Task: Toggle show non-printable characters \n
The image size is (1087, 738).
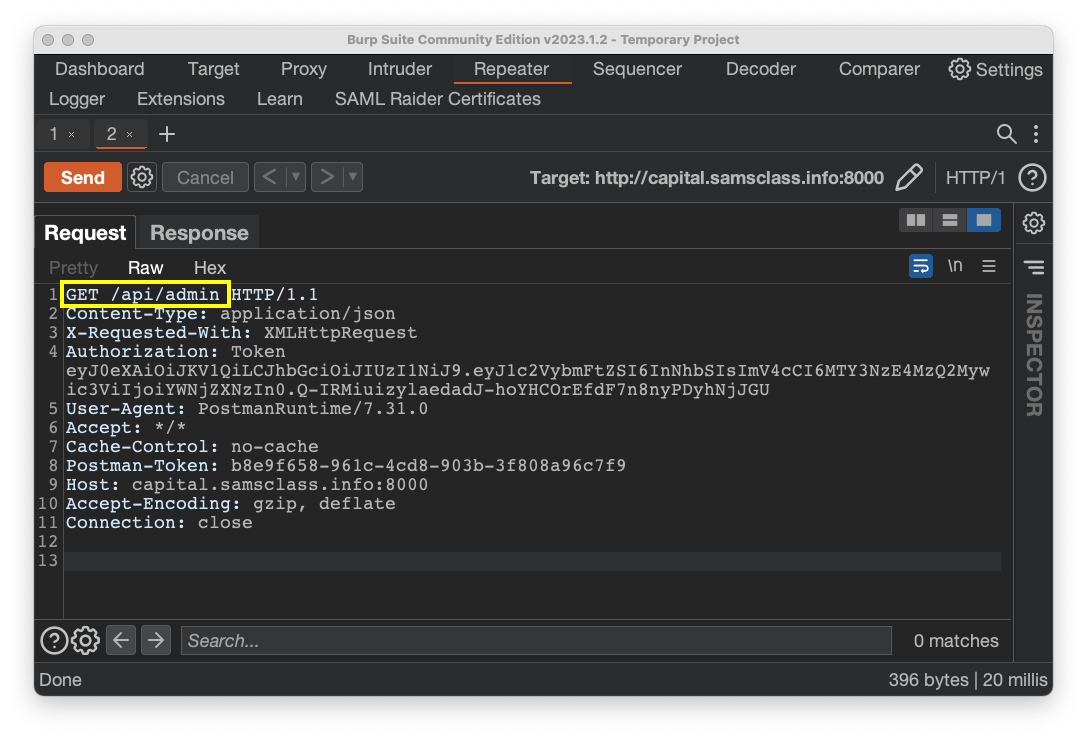Action: [955, 266]
